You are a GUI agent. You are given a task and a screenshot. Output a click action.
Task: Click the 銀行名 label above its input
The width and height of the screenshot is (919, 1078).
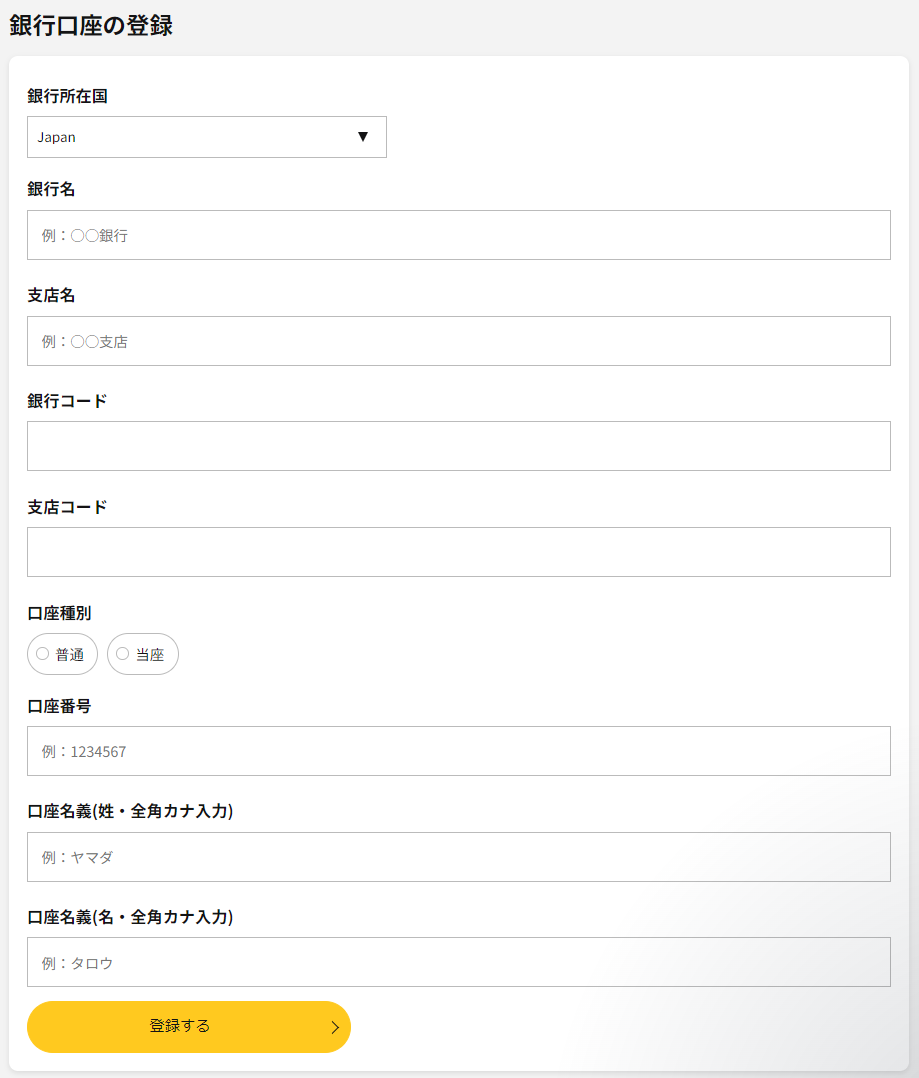(x=51, y=189)
